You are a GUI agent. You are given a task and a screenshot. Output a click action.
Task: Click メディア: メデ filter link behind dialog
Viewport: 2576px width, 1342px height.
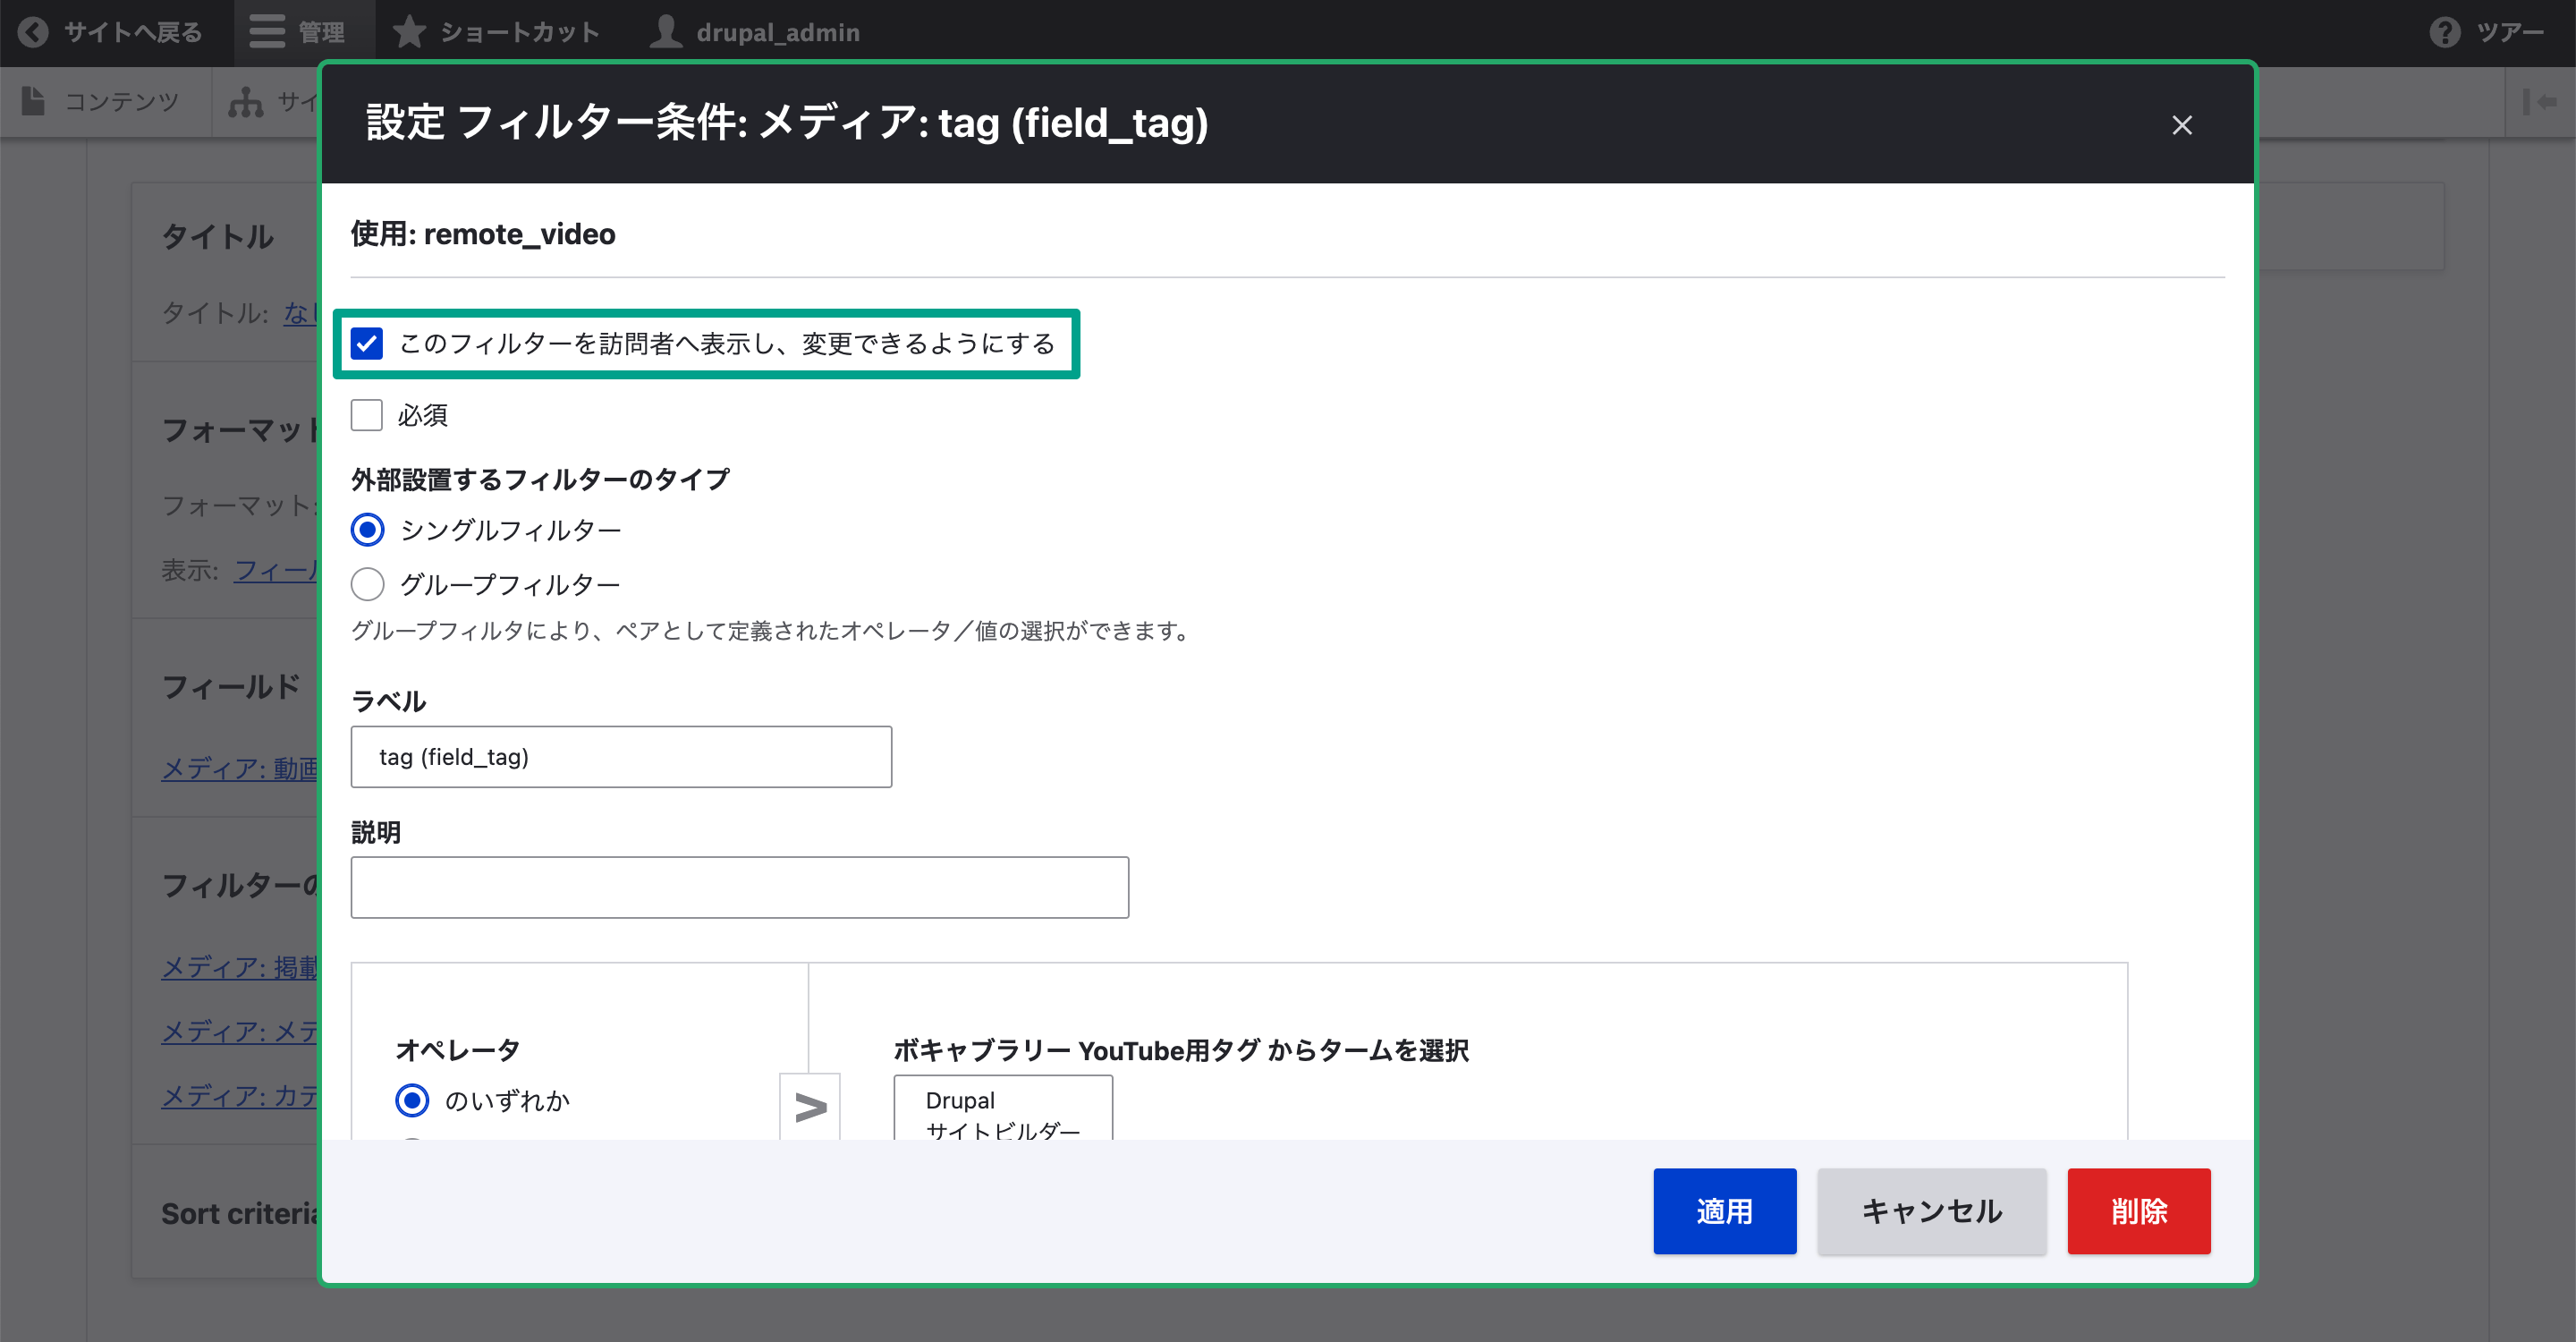[240, 1031]
